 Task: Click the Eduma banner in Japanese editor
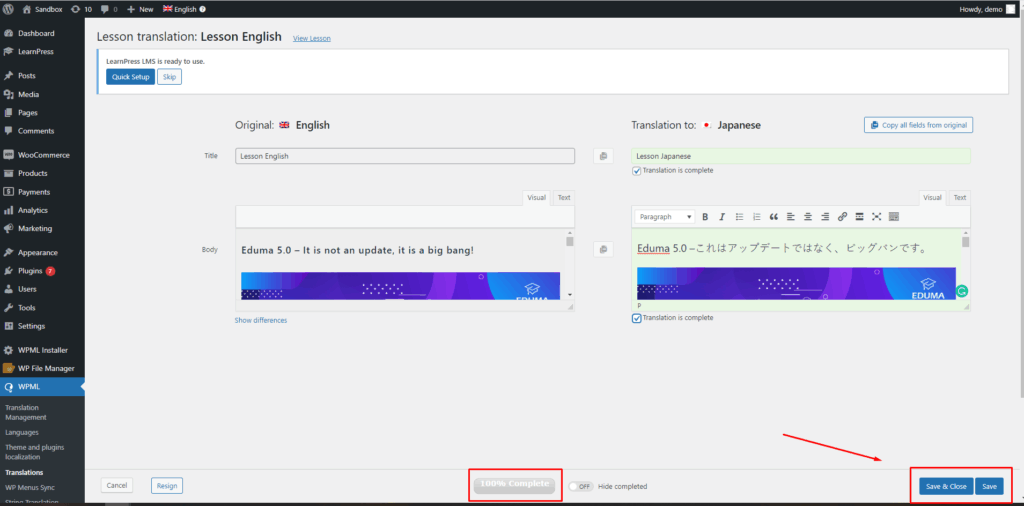(797, 283)
